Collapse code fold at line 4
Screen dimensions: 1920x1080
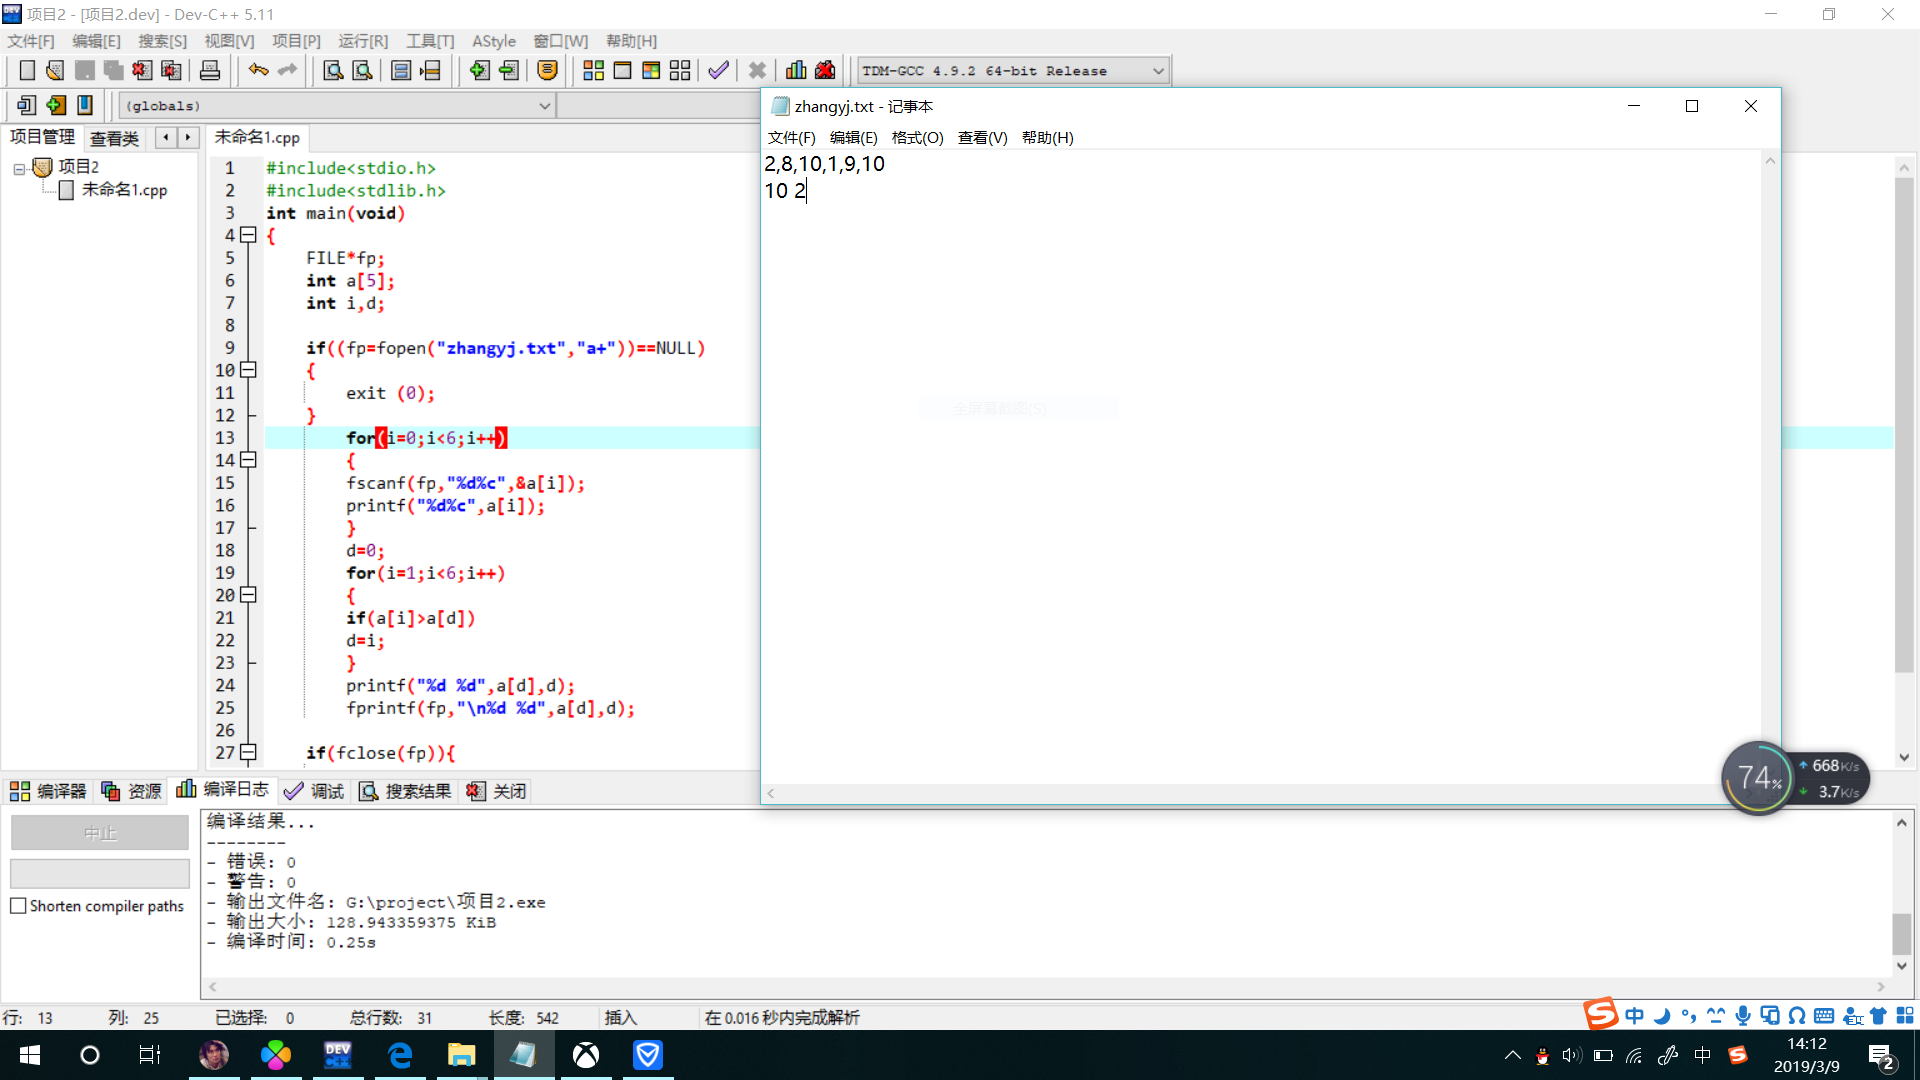pyautogui.click(x=248, y=235)
